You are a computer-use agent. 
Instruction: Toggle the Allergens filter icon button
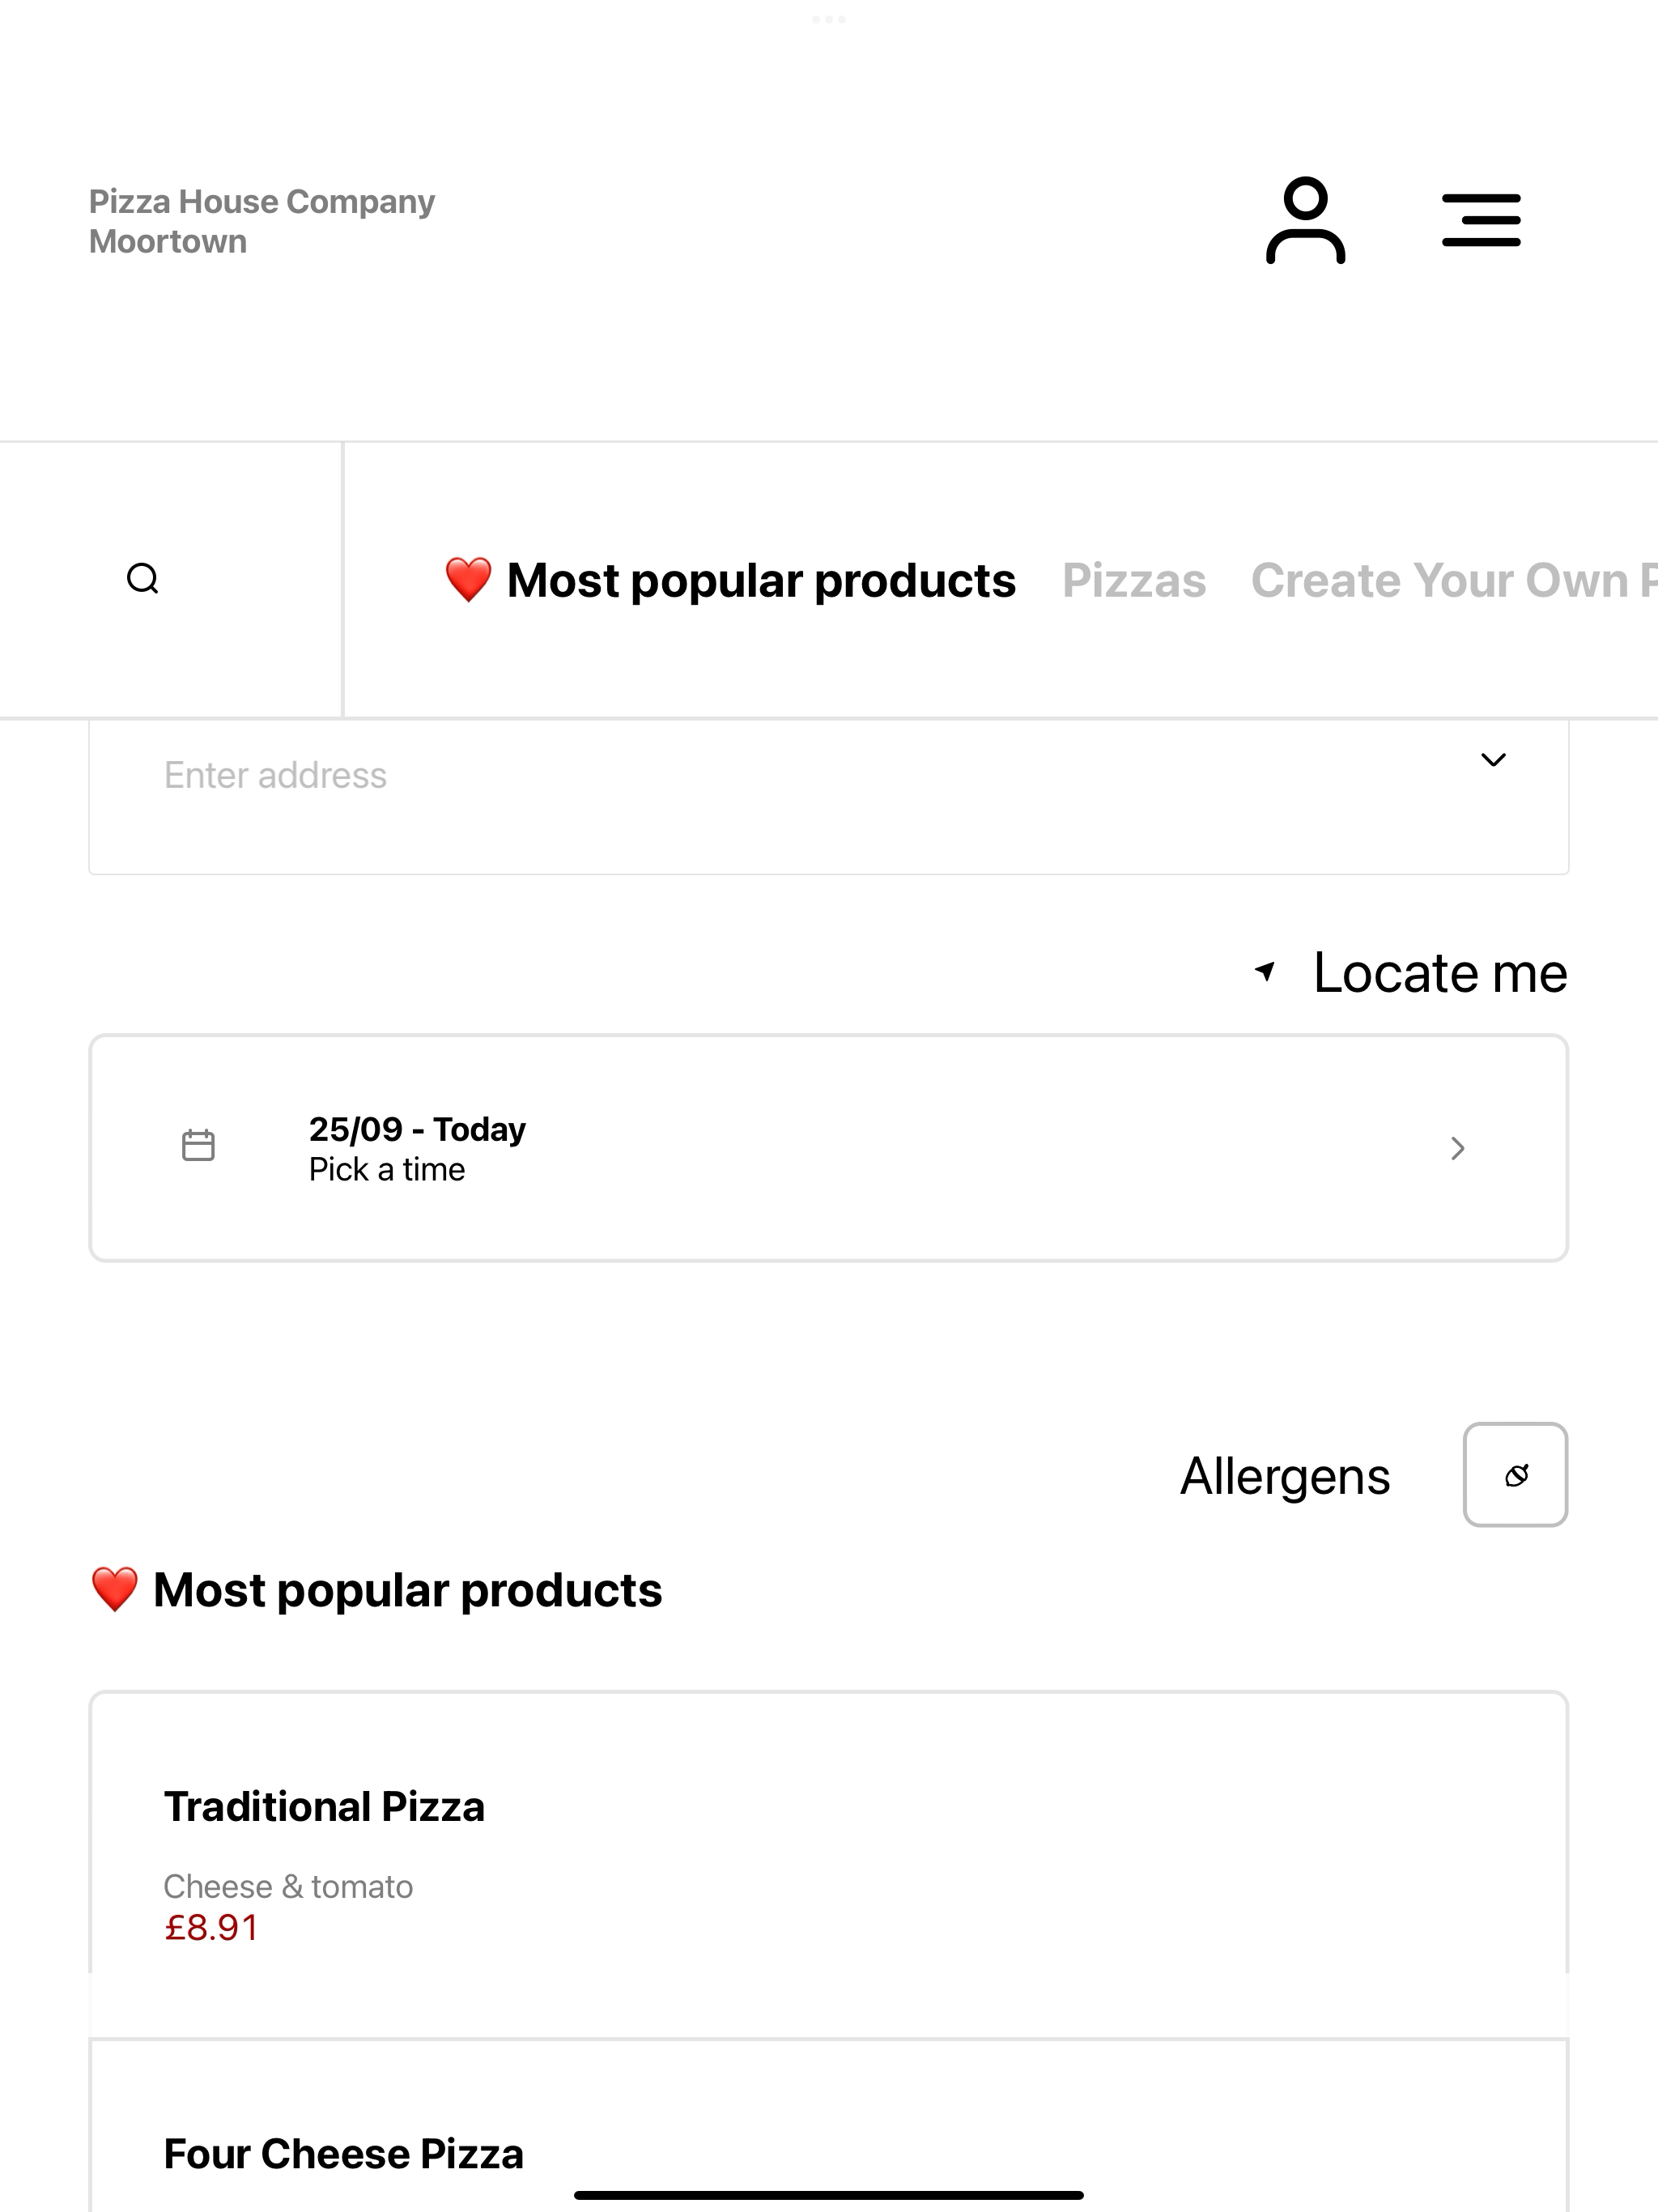click(1515, 1475)
